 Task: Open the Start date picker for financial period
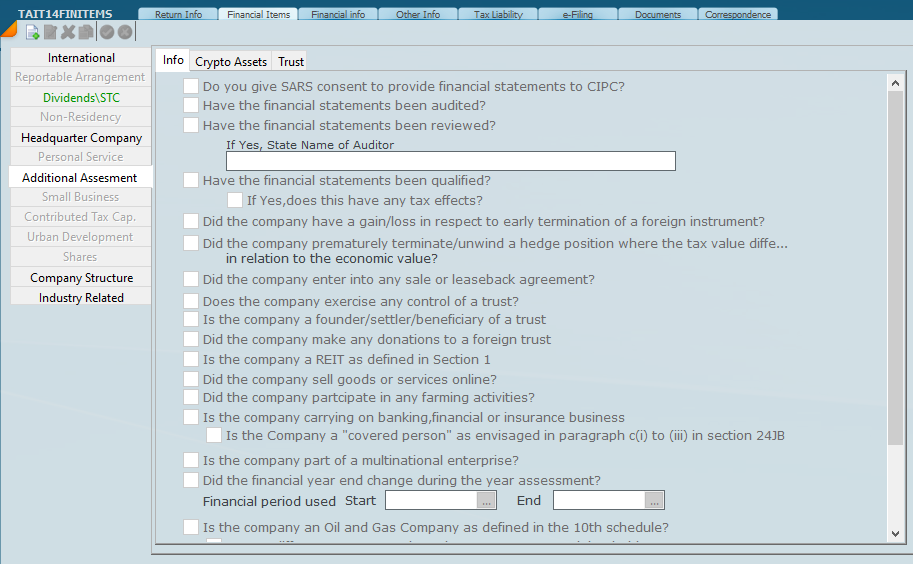pos(486,501)
